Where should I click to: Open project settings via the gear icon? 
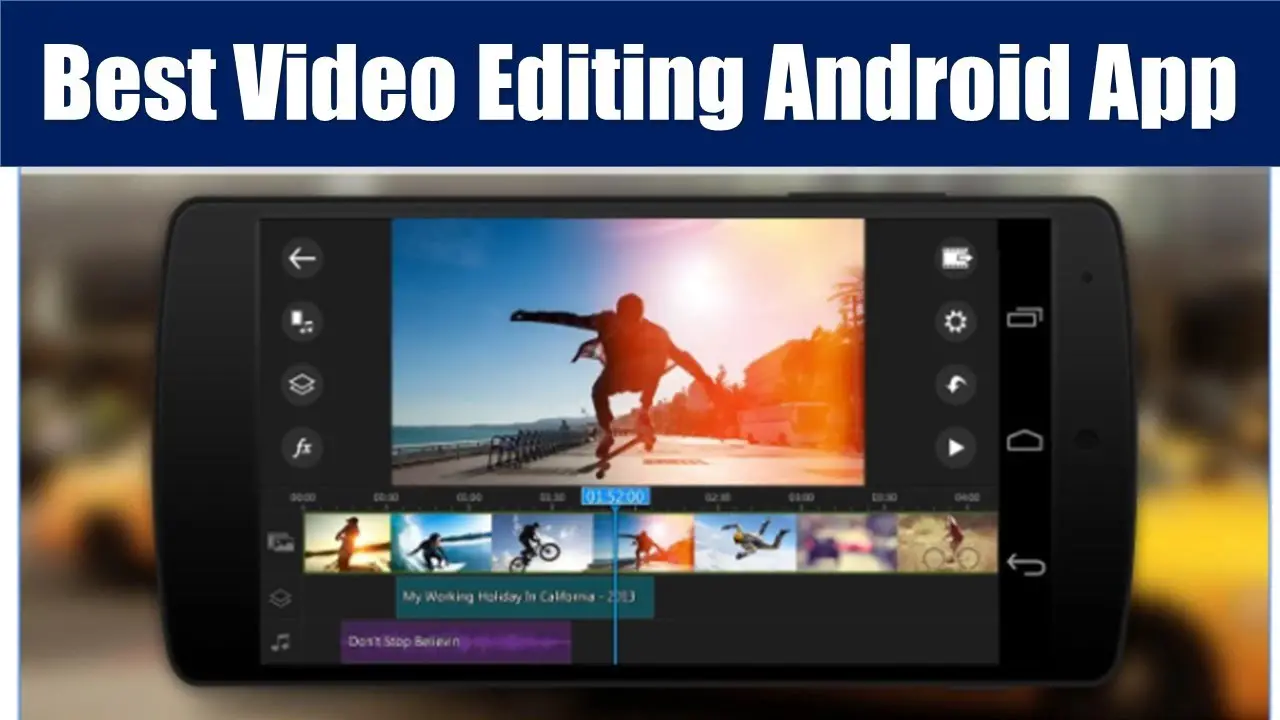(x=956, y=320)
